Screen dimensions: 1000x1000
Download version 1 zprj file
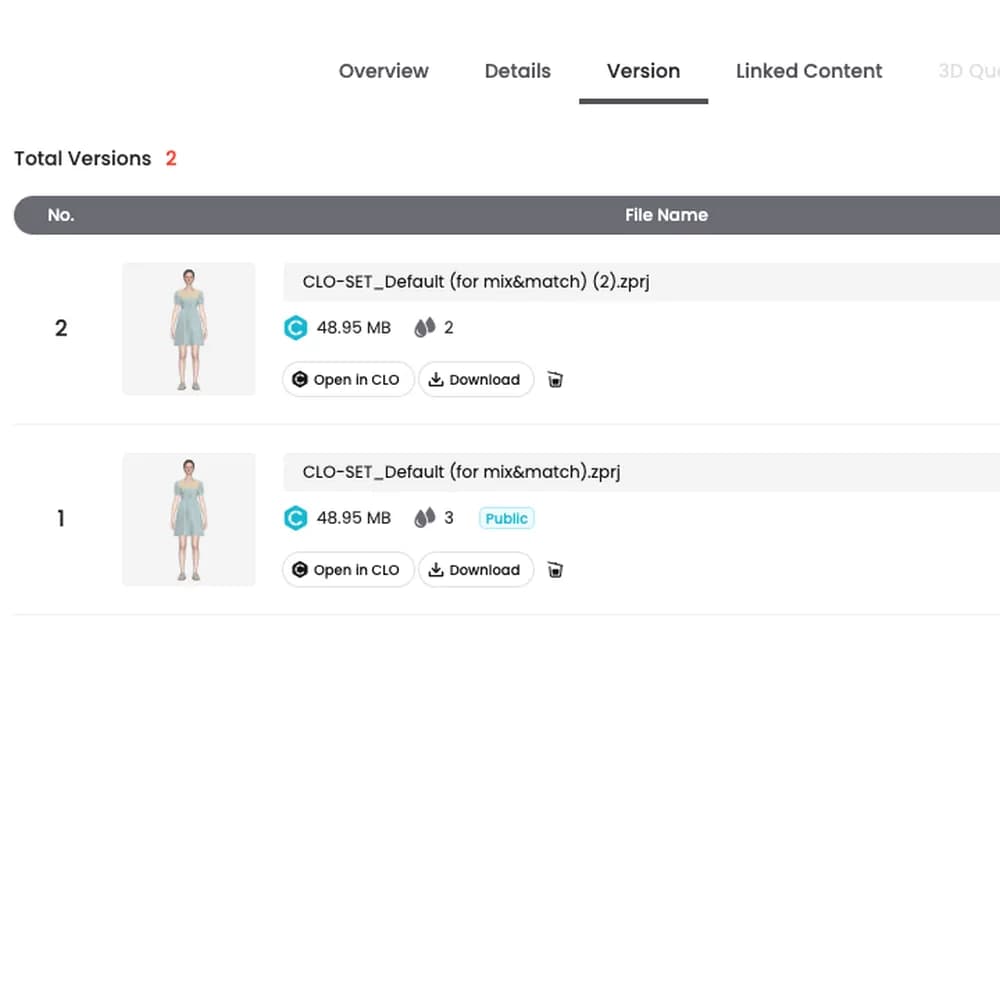[476, 570]
